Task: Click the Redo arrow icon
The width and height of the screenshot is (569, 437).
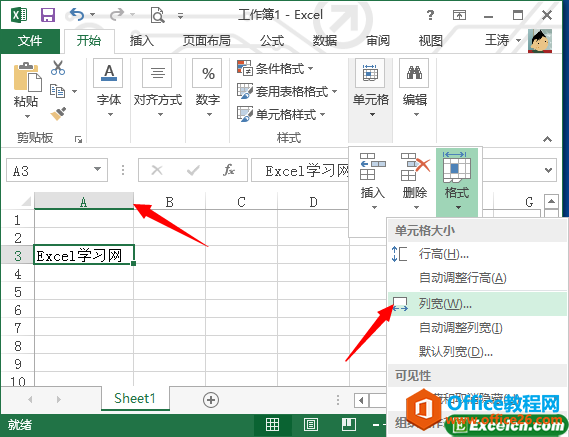Action: coord(117,15)
